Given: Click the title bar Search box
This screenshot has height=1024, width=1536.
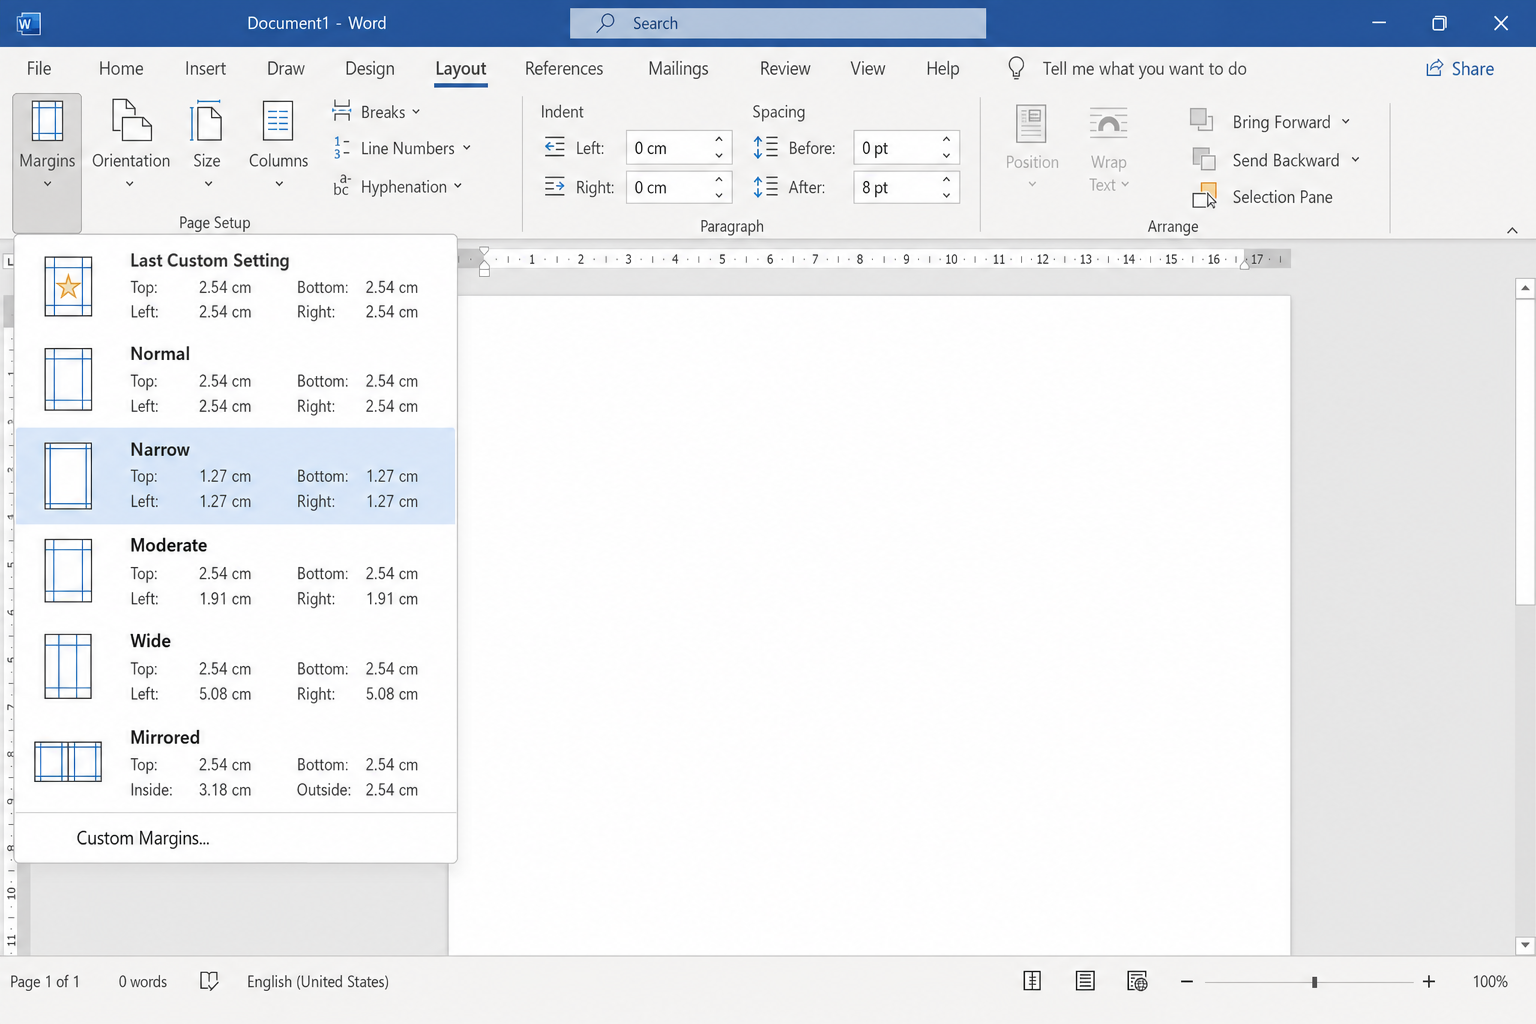Looking at the screenshot, I should (x=778, y=23).
